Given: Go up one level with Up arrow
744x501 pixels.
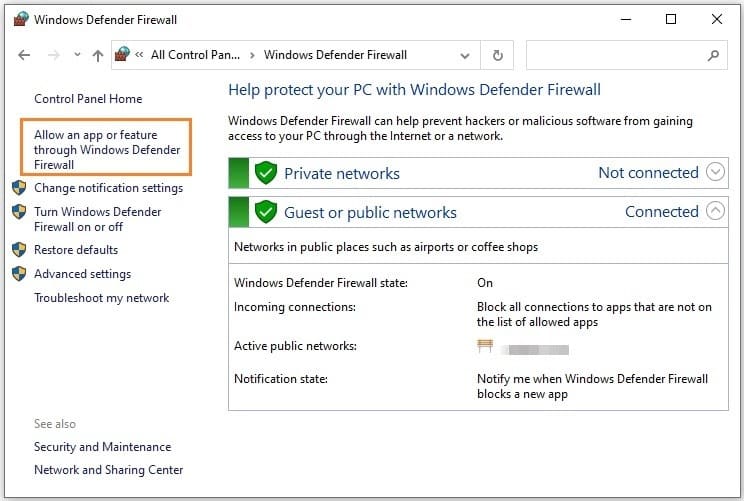Looking at the screenshot, I should [98, 56].
